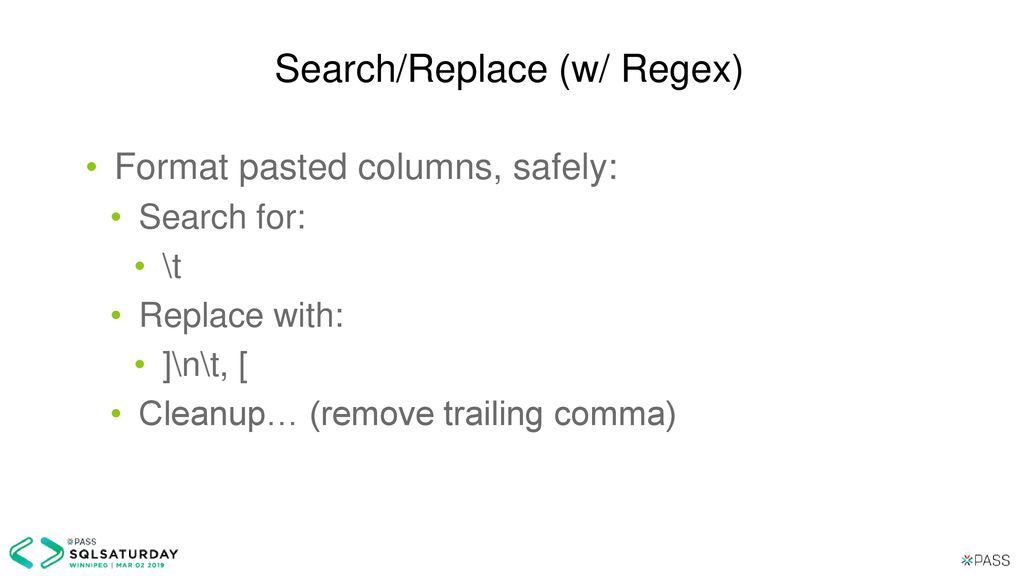Click the \t search pattern text
Screen dimensions: 1024x576
pyautogui.click(x=172, y=266)
